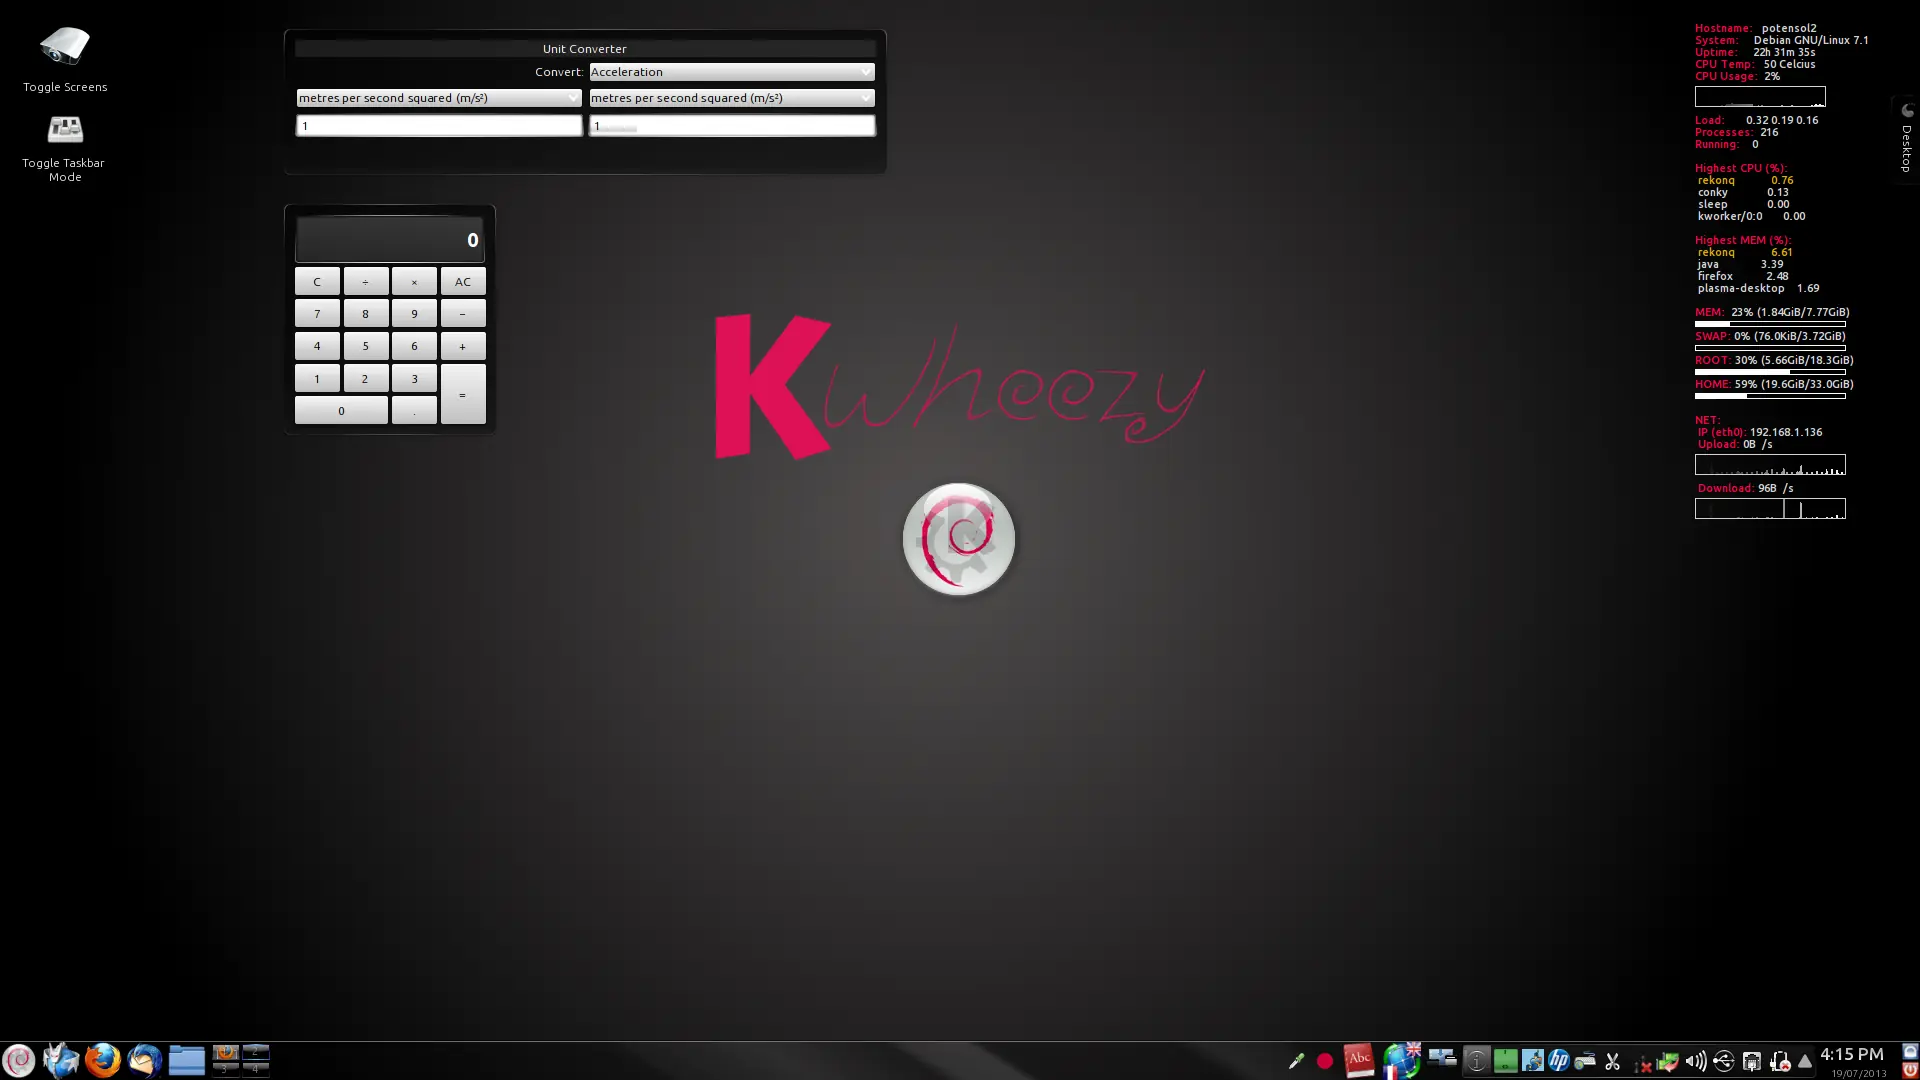Click calculator C clear button
1920x1080 pixels.
pyautogui.click(x=317, y=282)
